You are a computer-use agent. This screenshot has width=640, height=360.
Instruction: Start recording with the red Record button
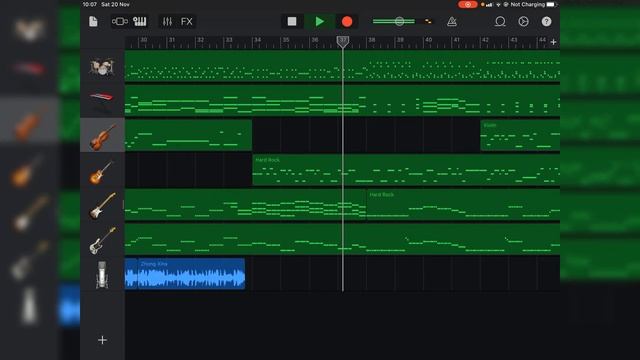pos(347,22)
